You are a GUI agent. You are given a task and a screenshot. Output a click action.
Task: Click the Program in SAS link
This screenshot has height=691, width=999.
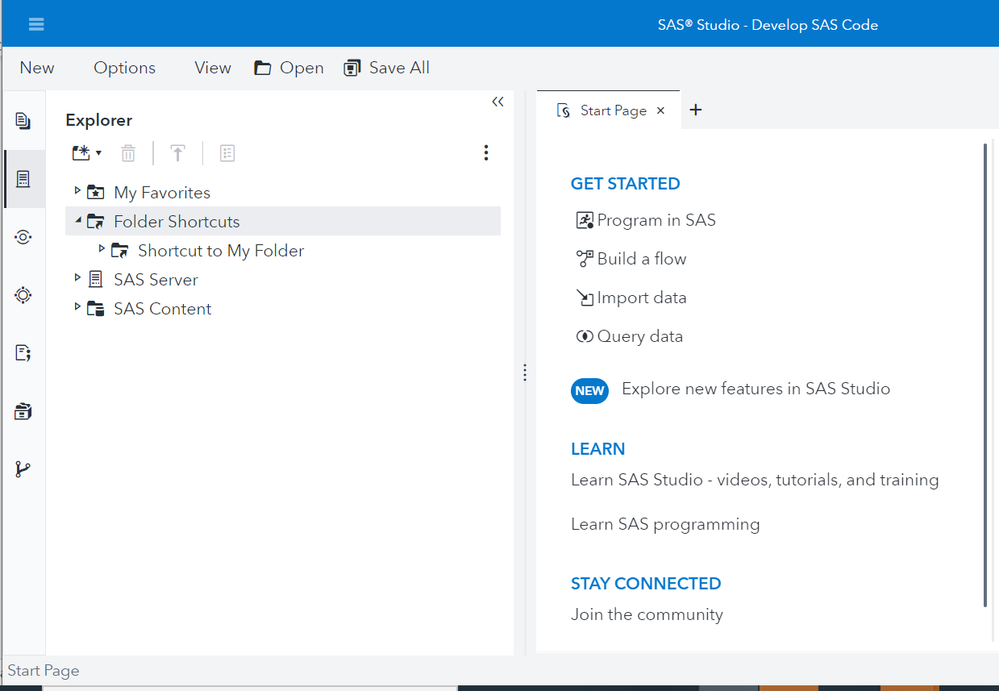click(656, 220)
